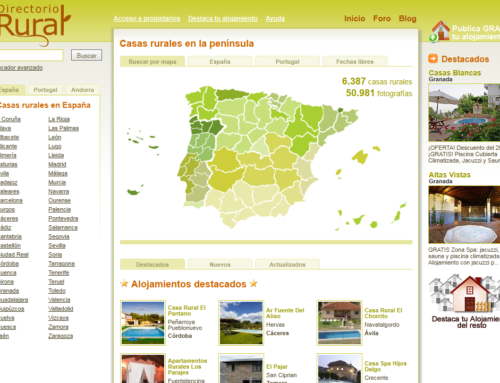Click the Mallorca island on the map
The height and width of the screenshot is (383, 500).
(x=360, y=157)
